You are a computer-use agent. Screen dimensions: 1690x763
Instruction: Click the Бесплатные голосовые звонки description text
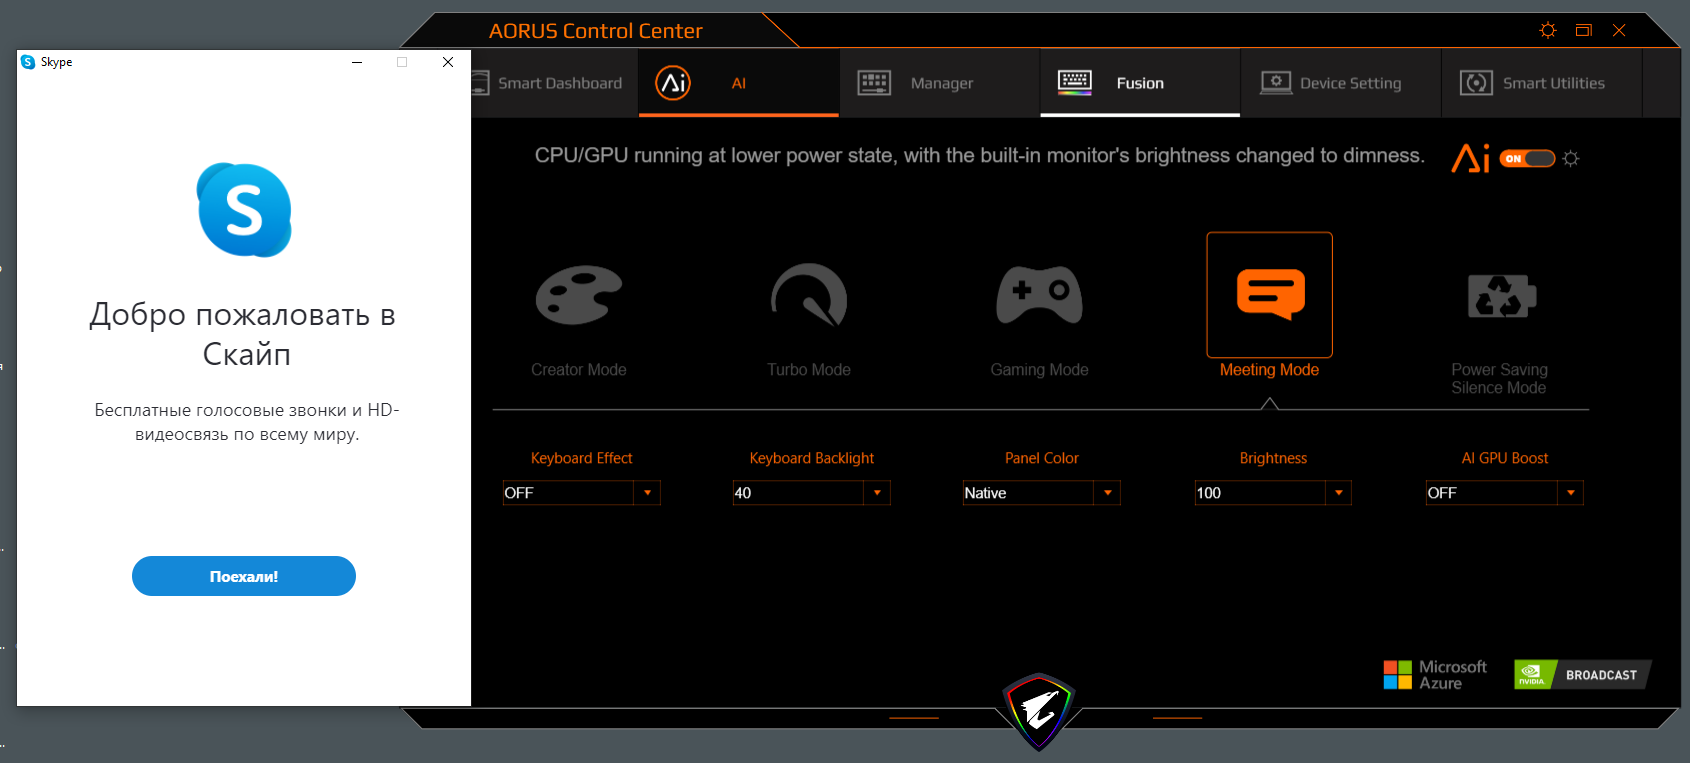[247, 422]
